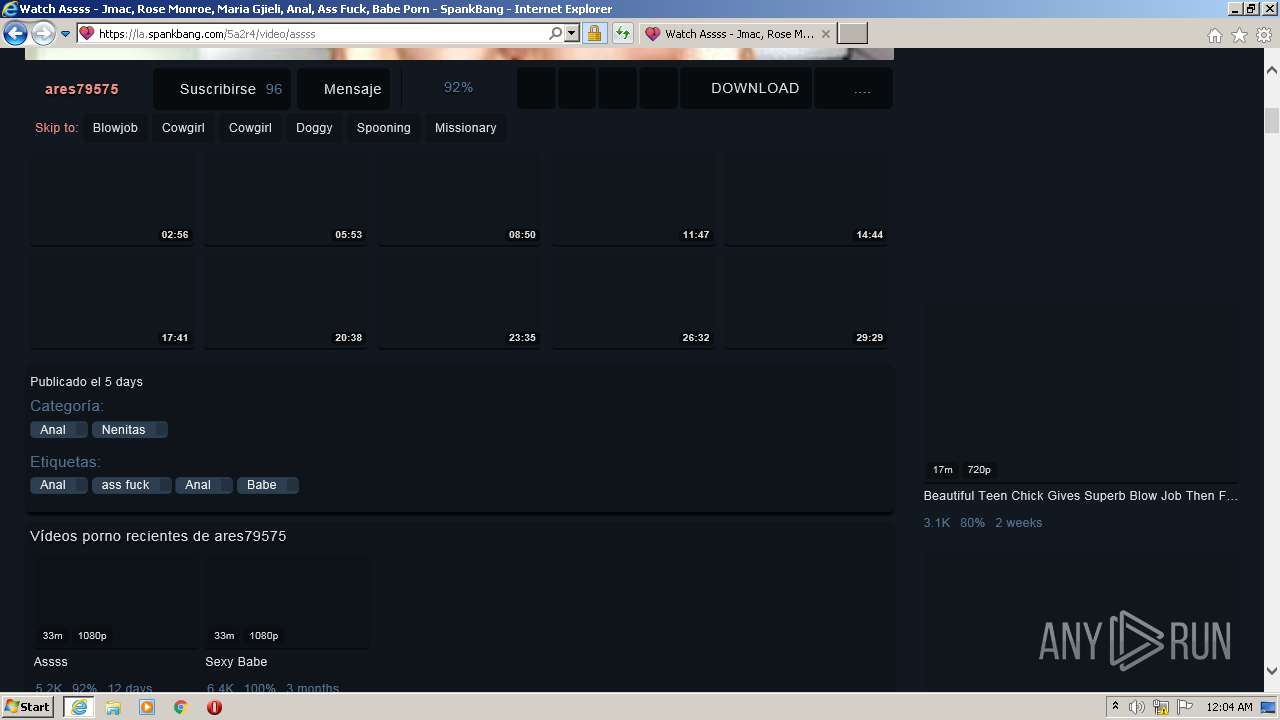Jump to preview frame at 26:32

point(633,300)
